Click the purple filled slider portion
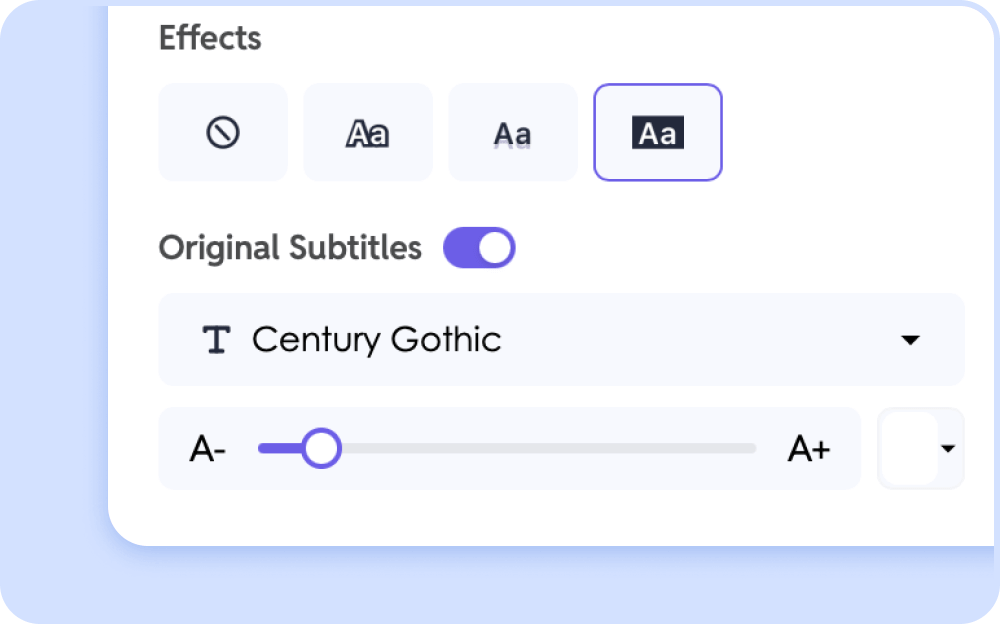The height and width of the screenshot is (624, 1000). 279,449
